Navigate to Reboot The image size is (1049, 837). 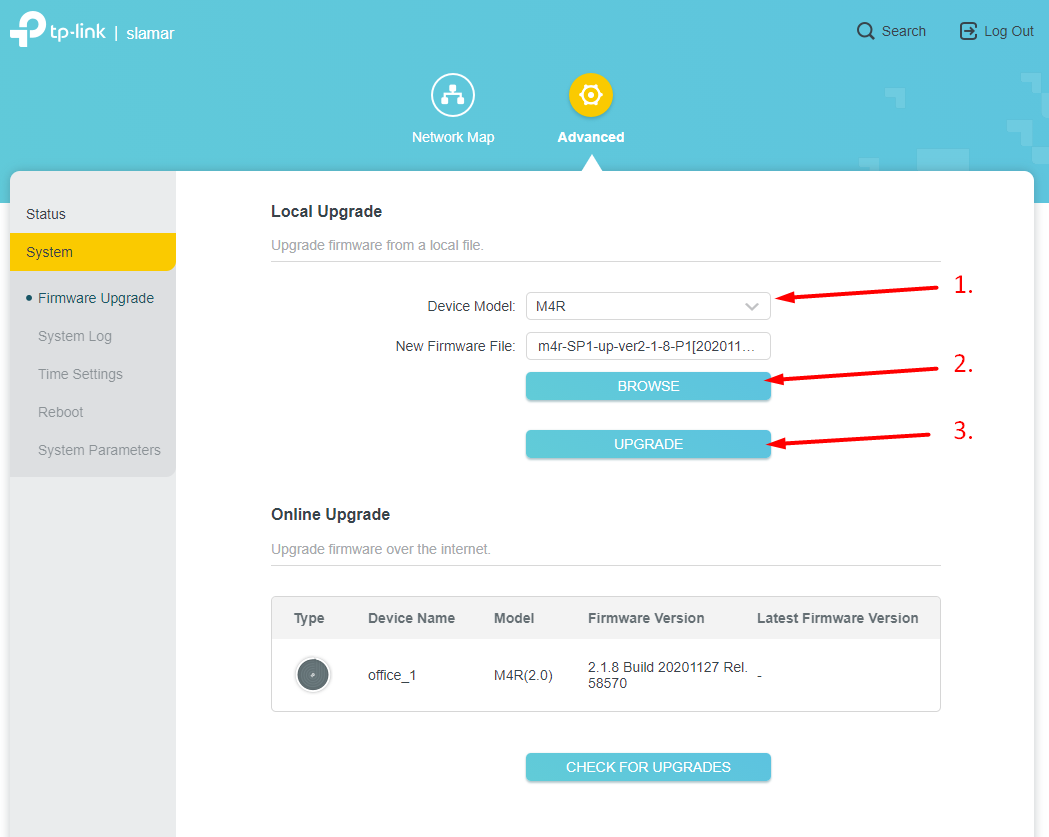tap(61, 412)
